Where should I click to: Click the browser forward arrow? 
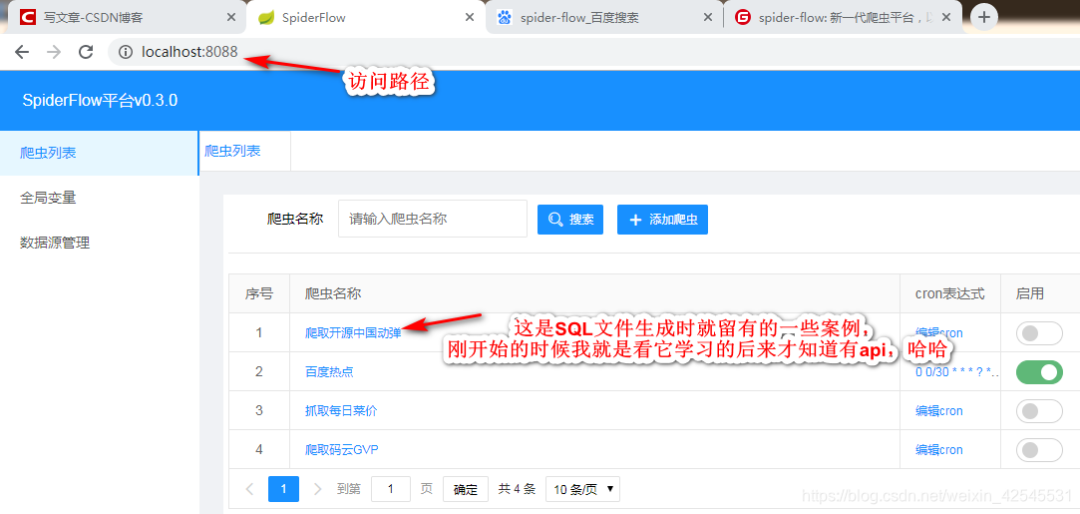tap(54, 52)
